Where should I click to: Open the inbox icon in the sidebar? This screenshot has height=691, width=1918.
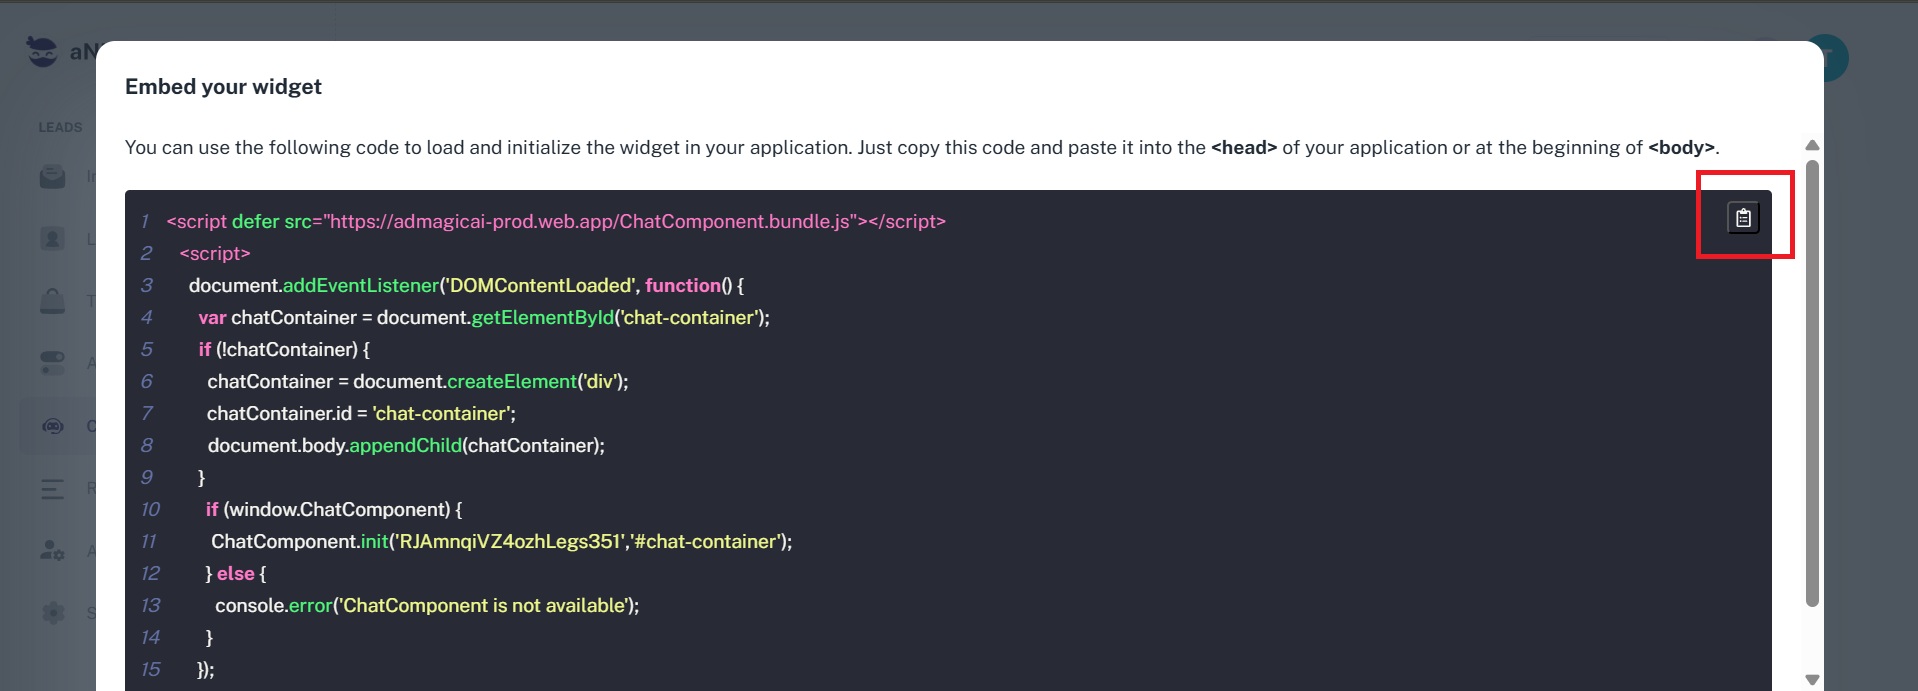tap(52, 177)
